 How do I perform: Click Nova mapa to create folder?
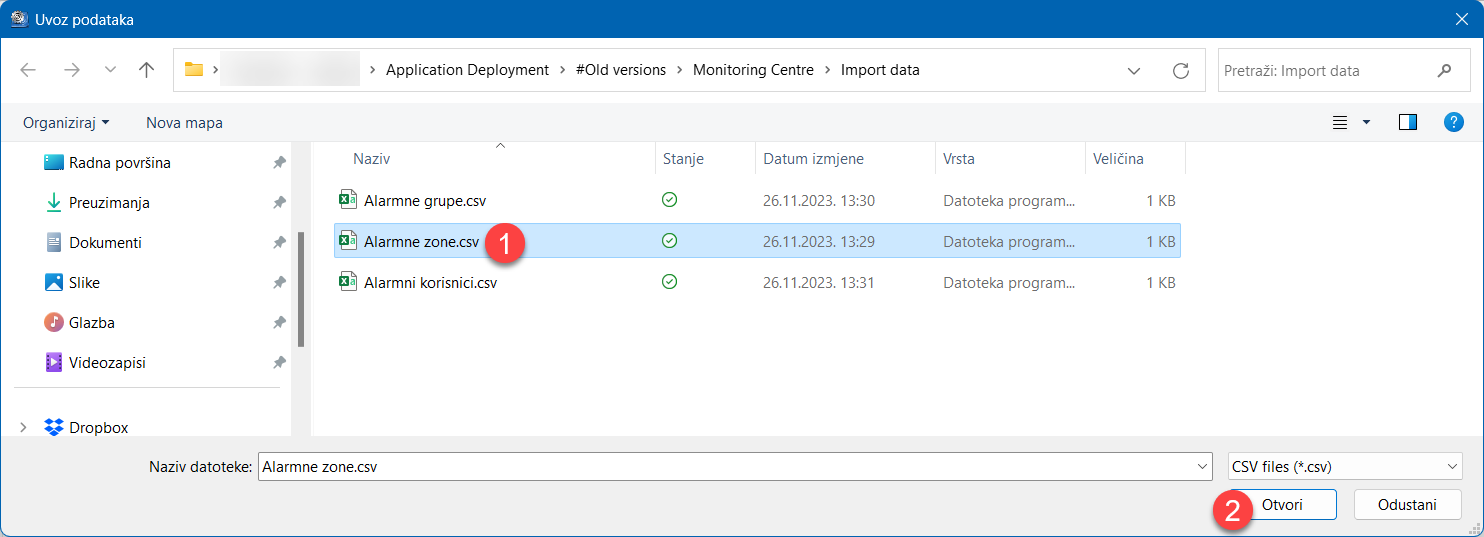point(184,123)
